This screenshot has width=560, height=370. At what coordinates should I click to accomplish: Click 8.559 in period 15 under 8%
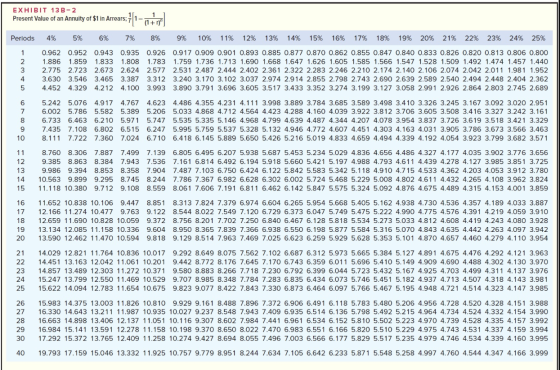[x=156, y=188]
